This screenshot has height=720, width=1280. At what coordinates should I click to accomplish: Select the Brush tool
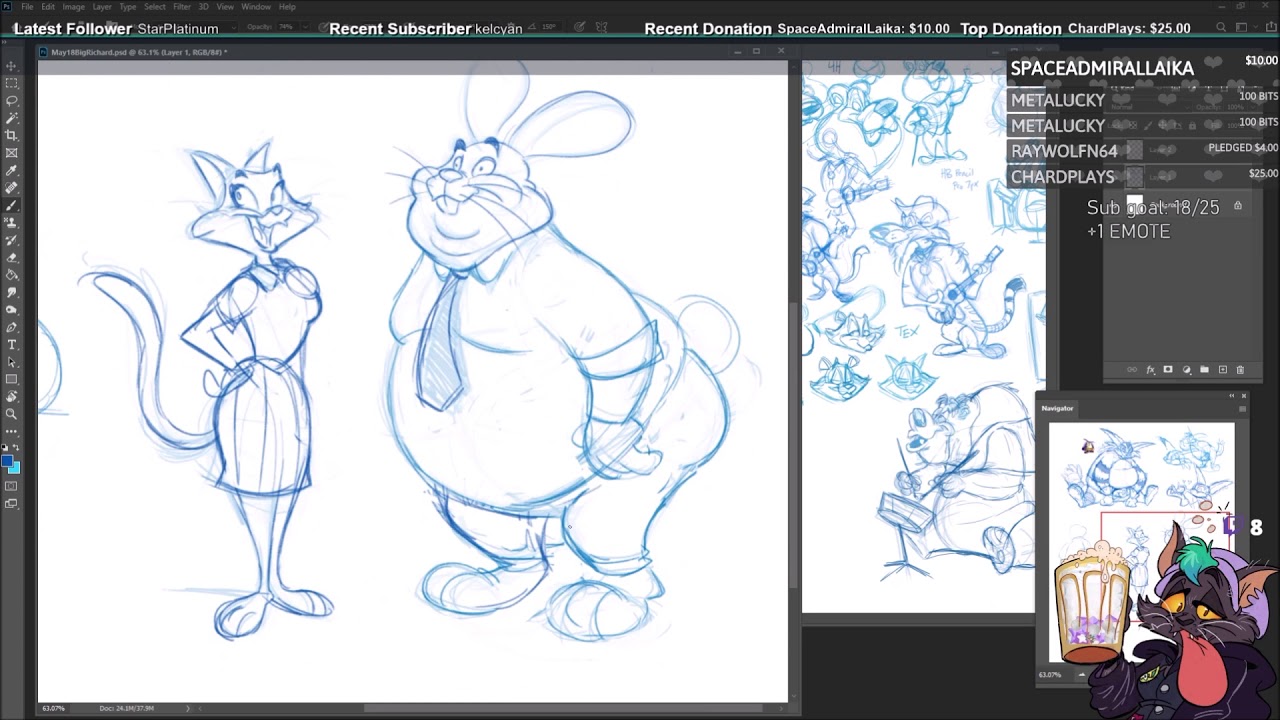pyautogui.click(x=12, y=205)
